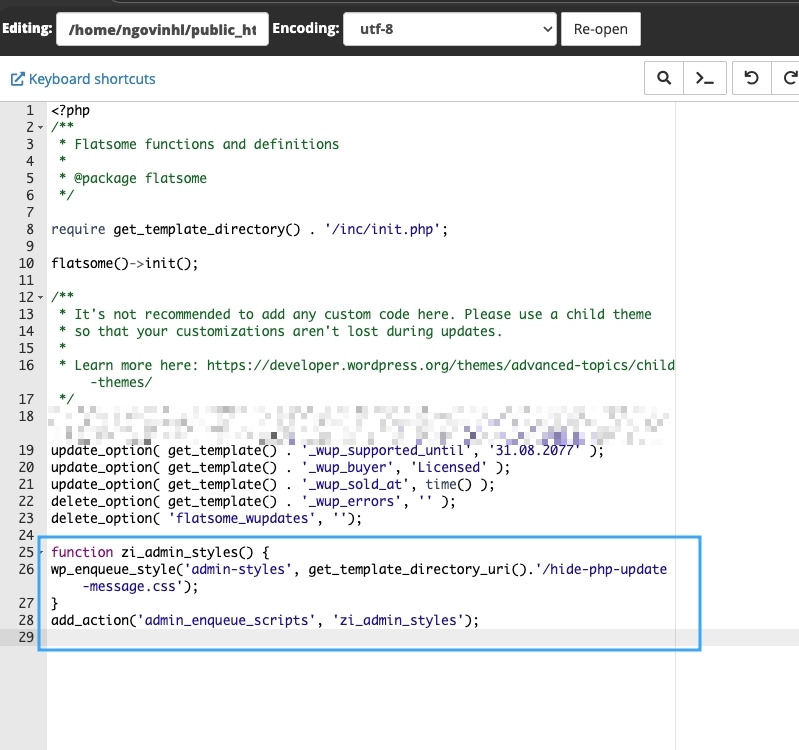Click line number 1 in the gutter
799x750 pixels.
[x=30, y=110]
